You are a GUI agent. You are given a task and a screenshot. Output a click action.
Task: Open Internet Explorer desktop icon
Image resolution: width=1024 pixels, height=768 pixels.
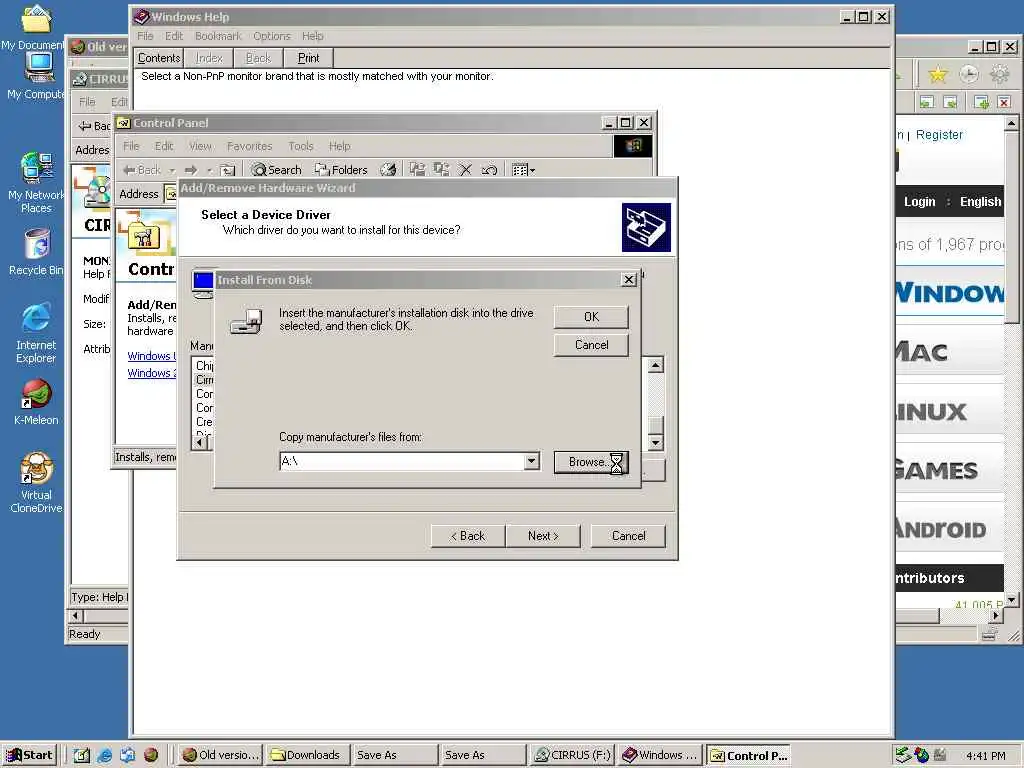coord(36,333)
